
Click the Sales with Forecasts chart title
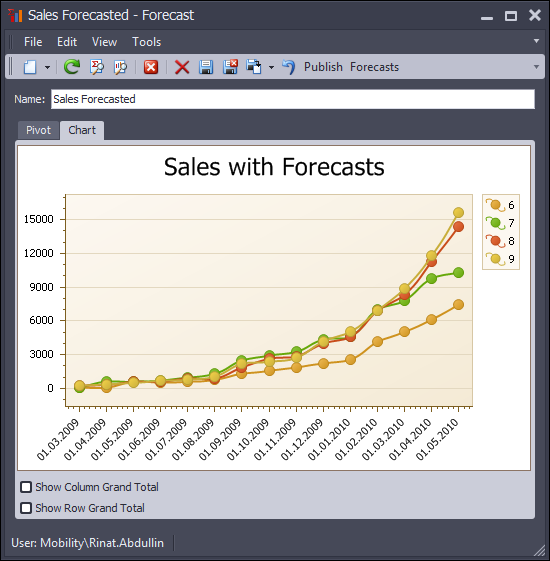pos(274,167)
